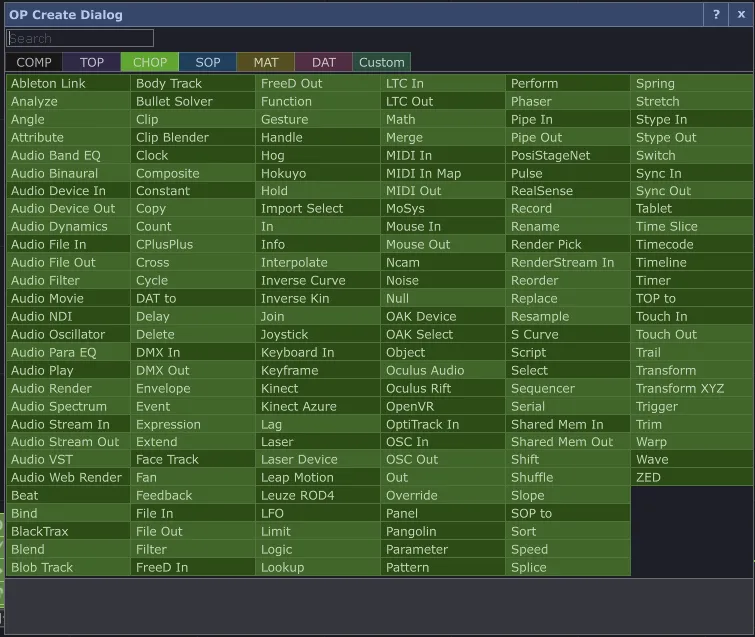Select the Kinect Azure operator
The height and width of the screenshot is (637, 755).
click(x=318, y=406)
